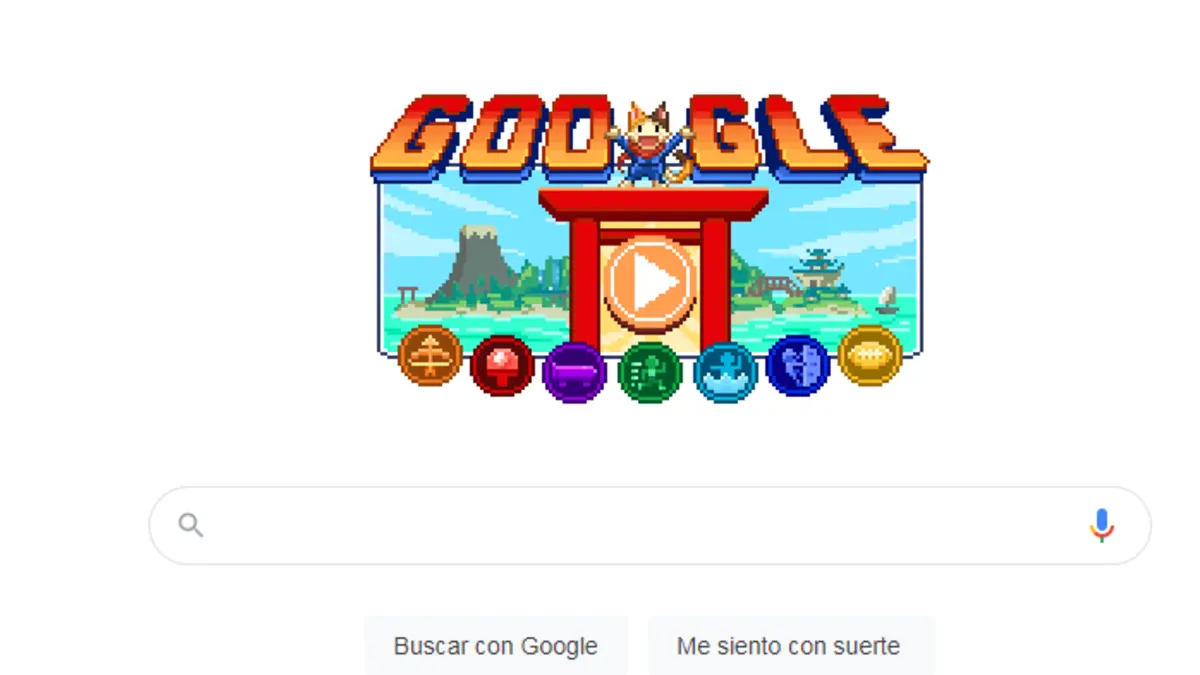This screenshot has width=1200, height=675.
Task: Start voice search with the microphone icon
Action: point(1101,525)
